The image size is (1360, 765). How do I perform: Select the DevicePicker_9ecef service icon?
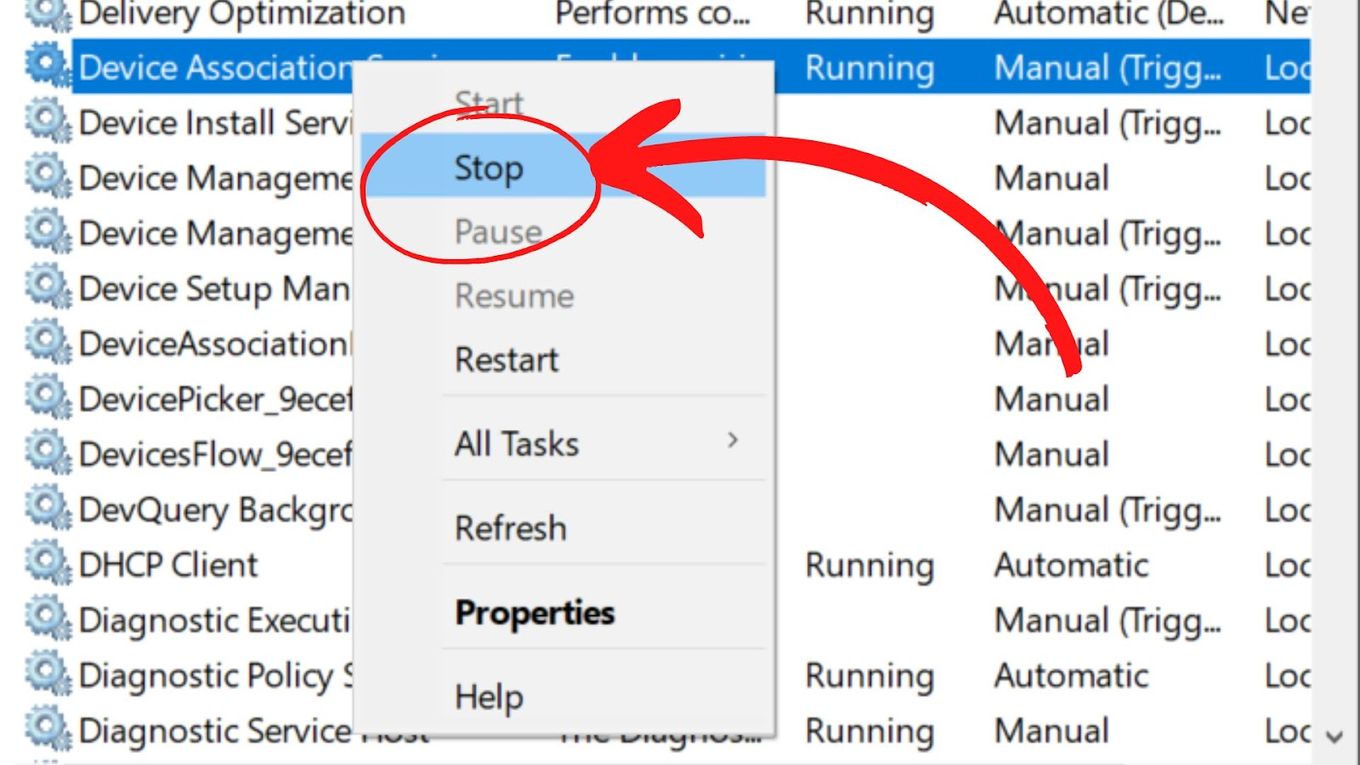click(x=48, y=399)
